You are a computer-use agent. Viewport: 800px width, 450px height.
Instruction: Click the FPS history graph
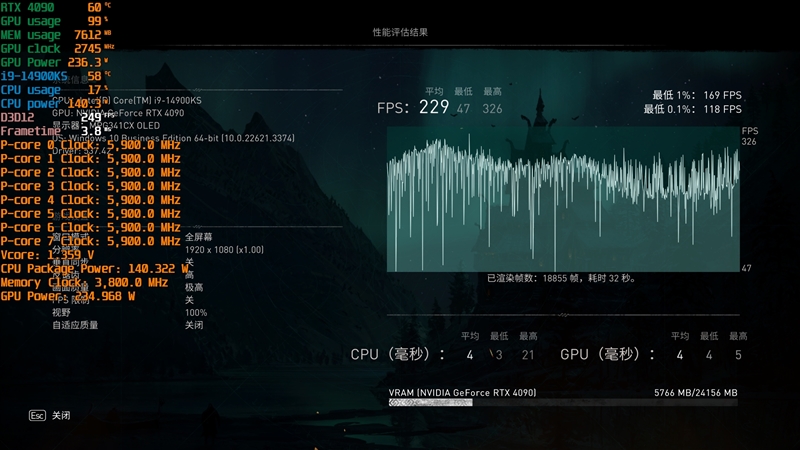click(x=563, y=199)
